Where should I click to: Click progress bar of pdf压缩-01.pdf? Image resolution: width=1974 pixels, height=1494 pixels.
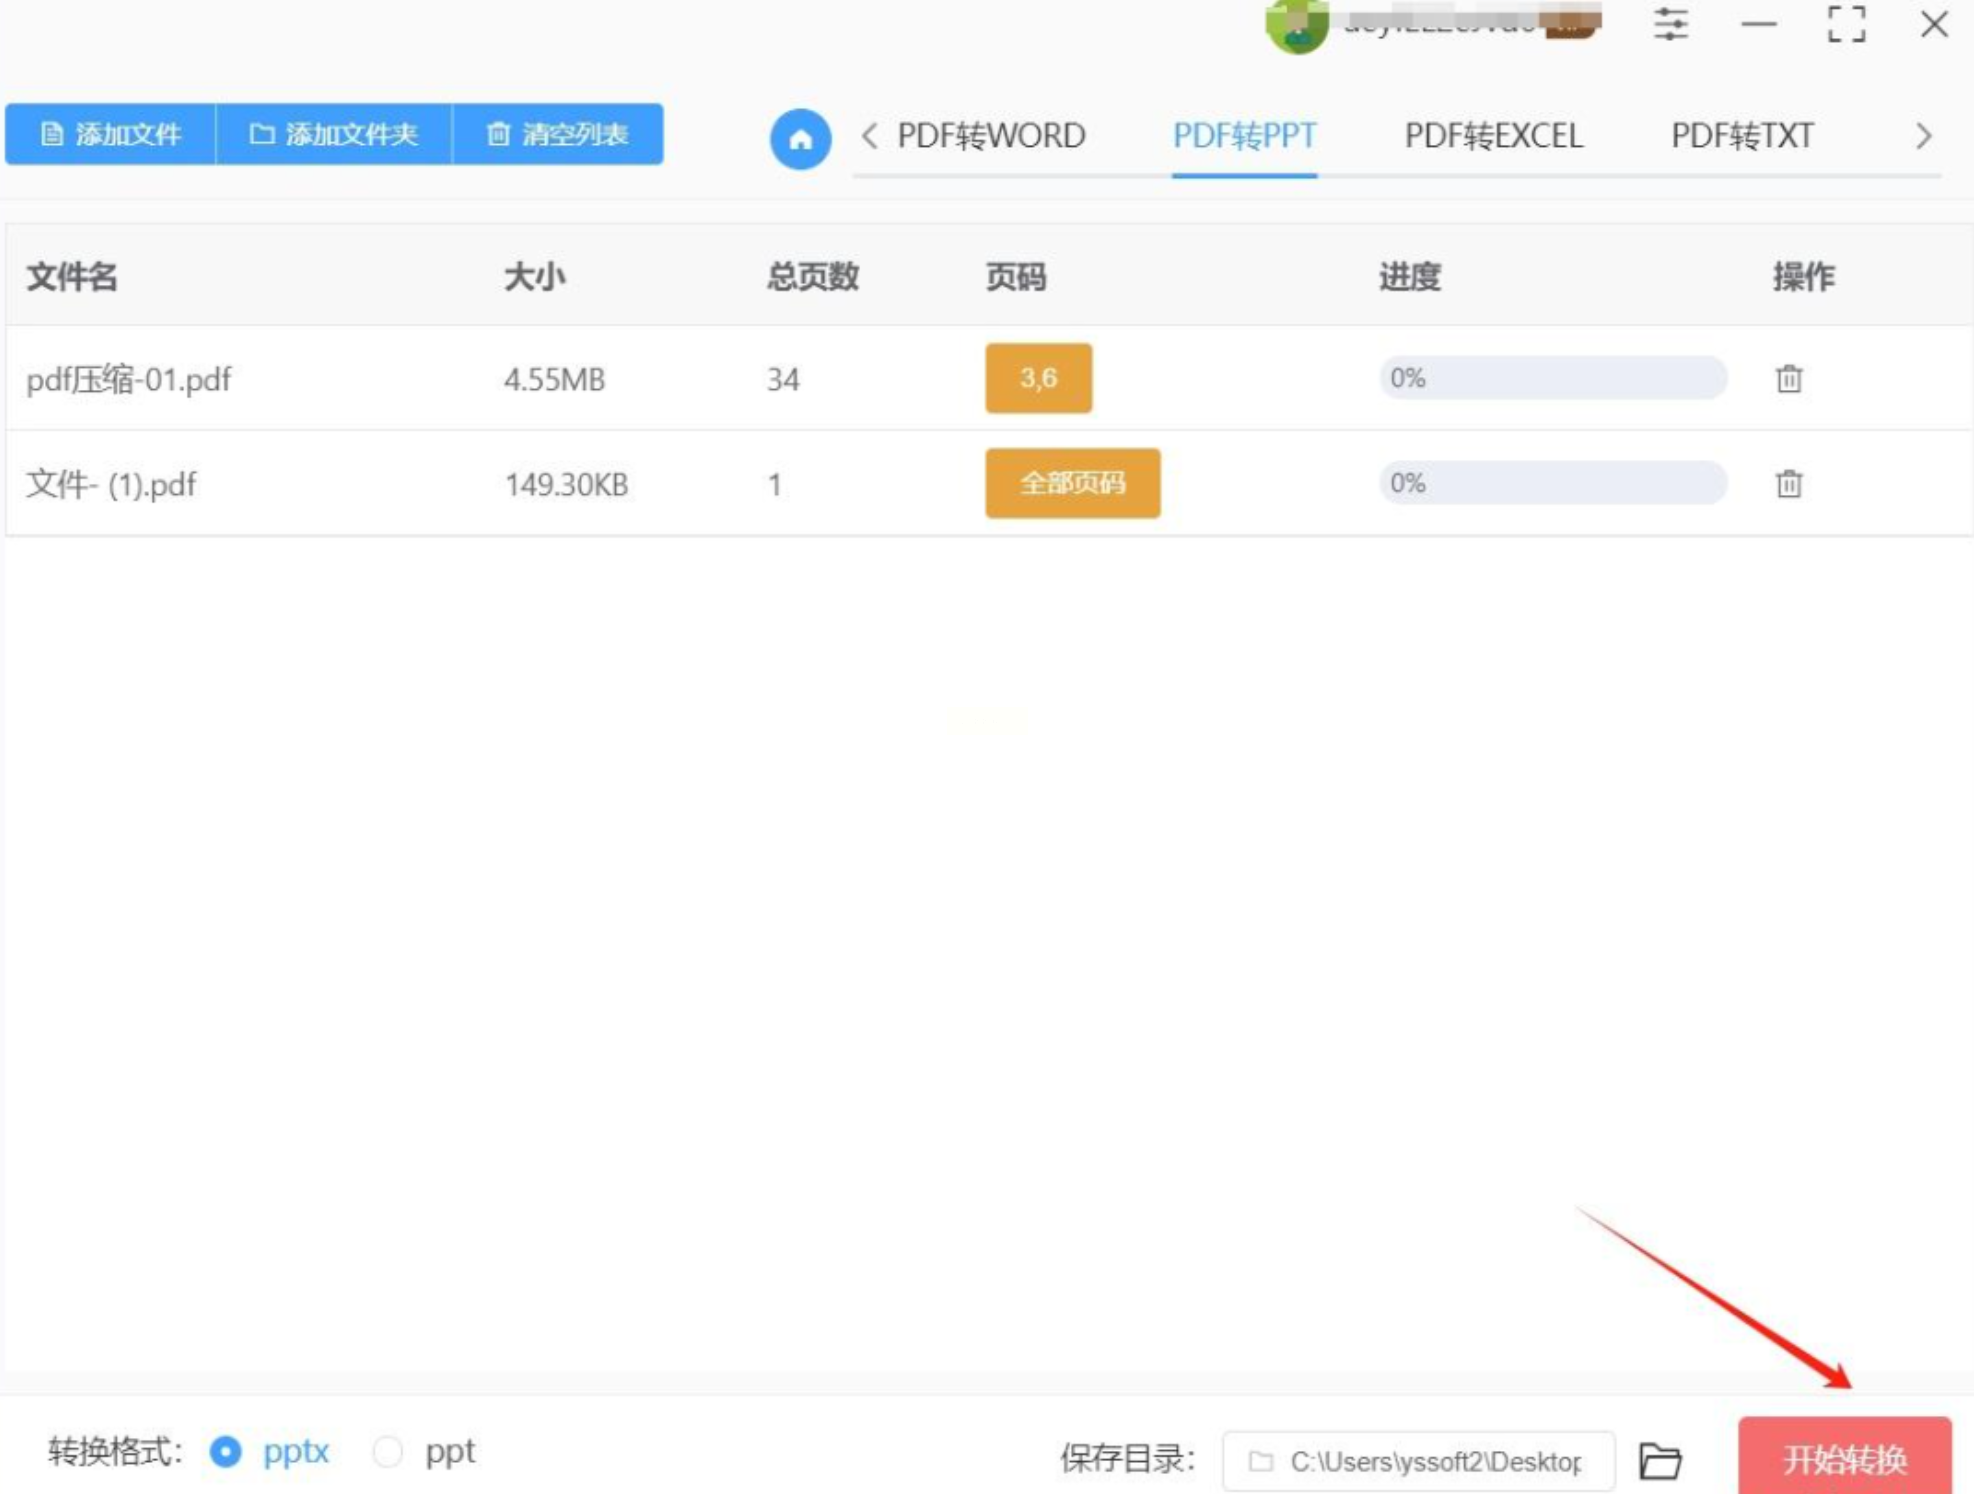[x=1553, y=378]
